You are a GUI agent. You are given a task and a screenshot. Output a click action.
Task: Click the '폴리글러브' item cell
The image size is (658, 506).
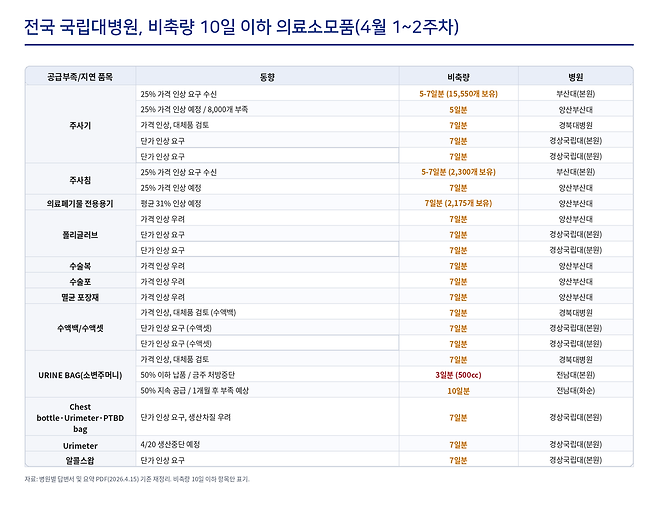80,235
